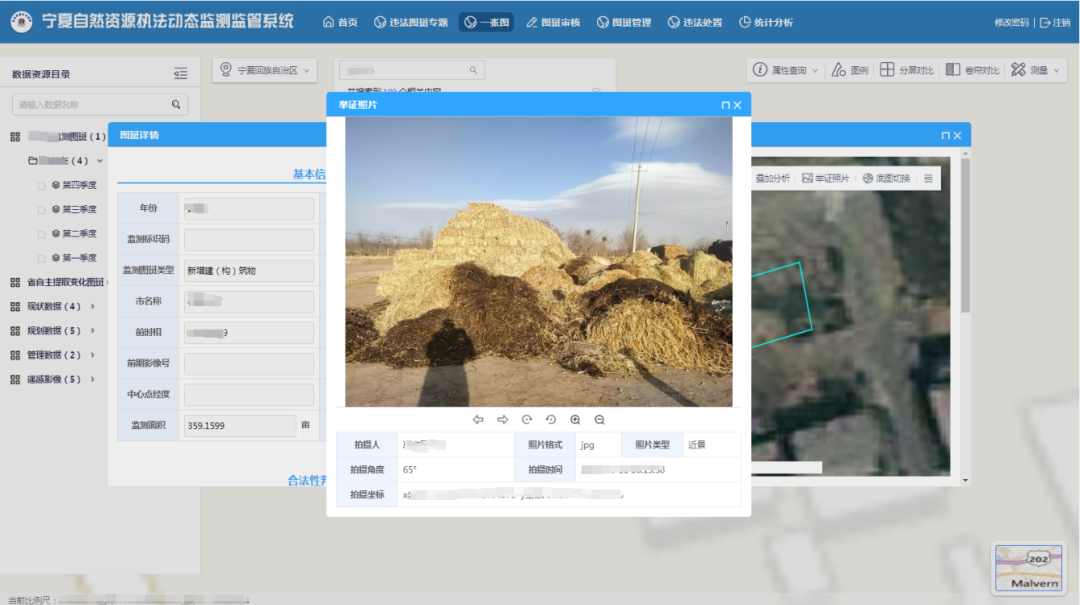
Task: Rotate the evidence photo clockwise
Action: [x=527, y=420]
